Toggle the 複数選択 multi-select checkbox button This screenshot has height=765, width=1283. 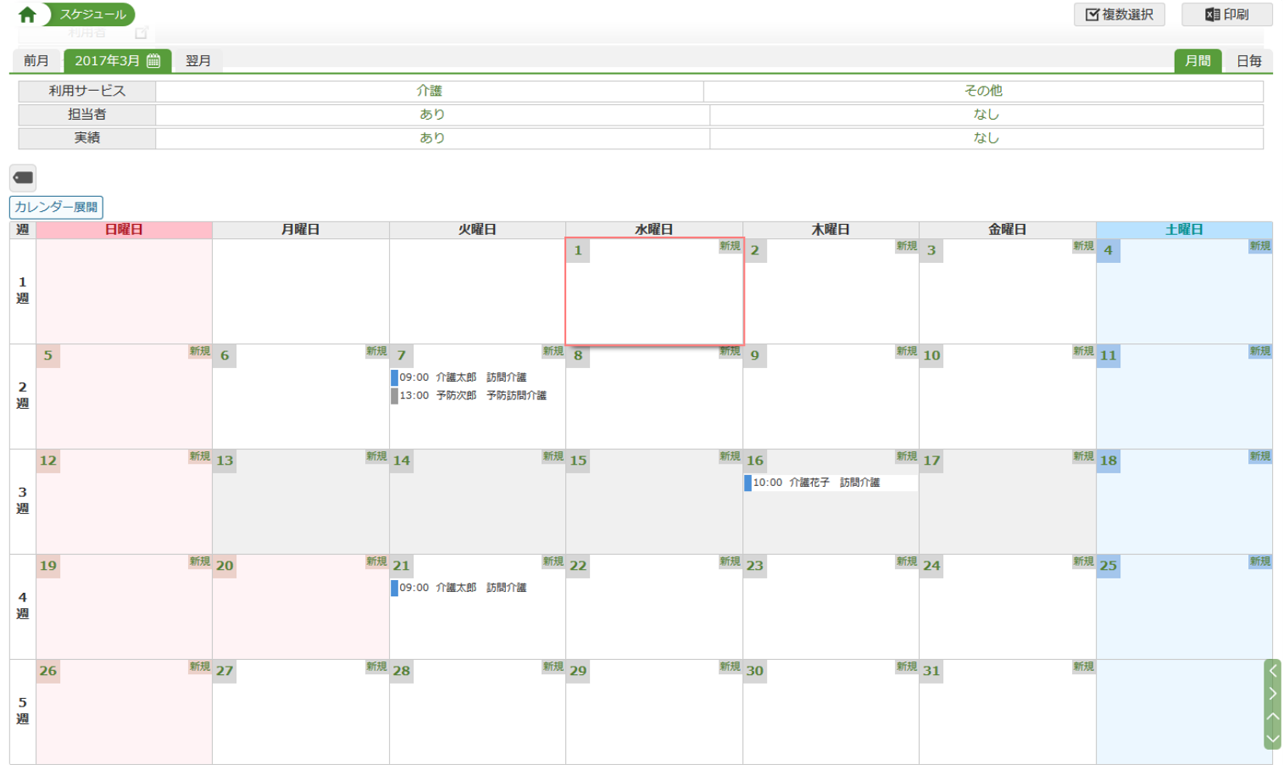pyautogui.click(x=1119, y=15)
